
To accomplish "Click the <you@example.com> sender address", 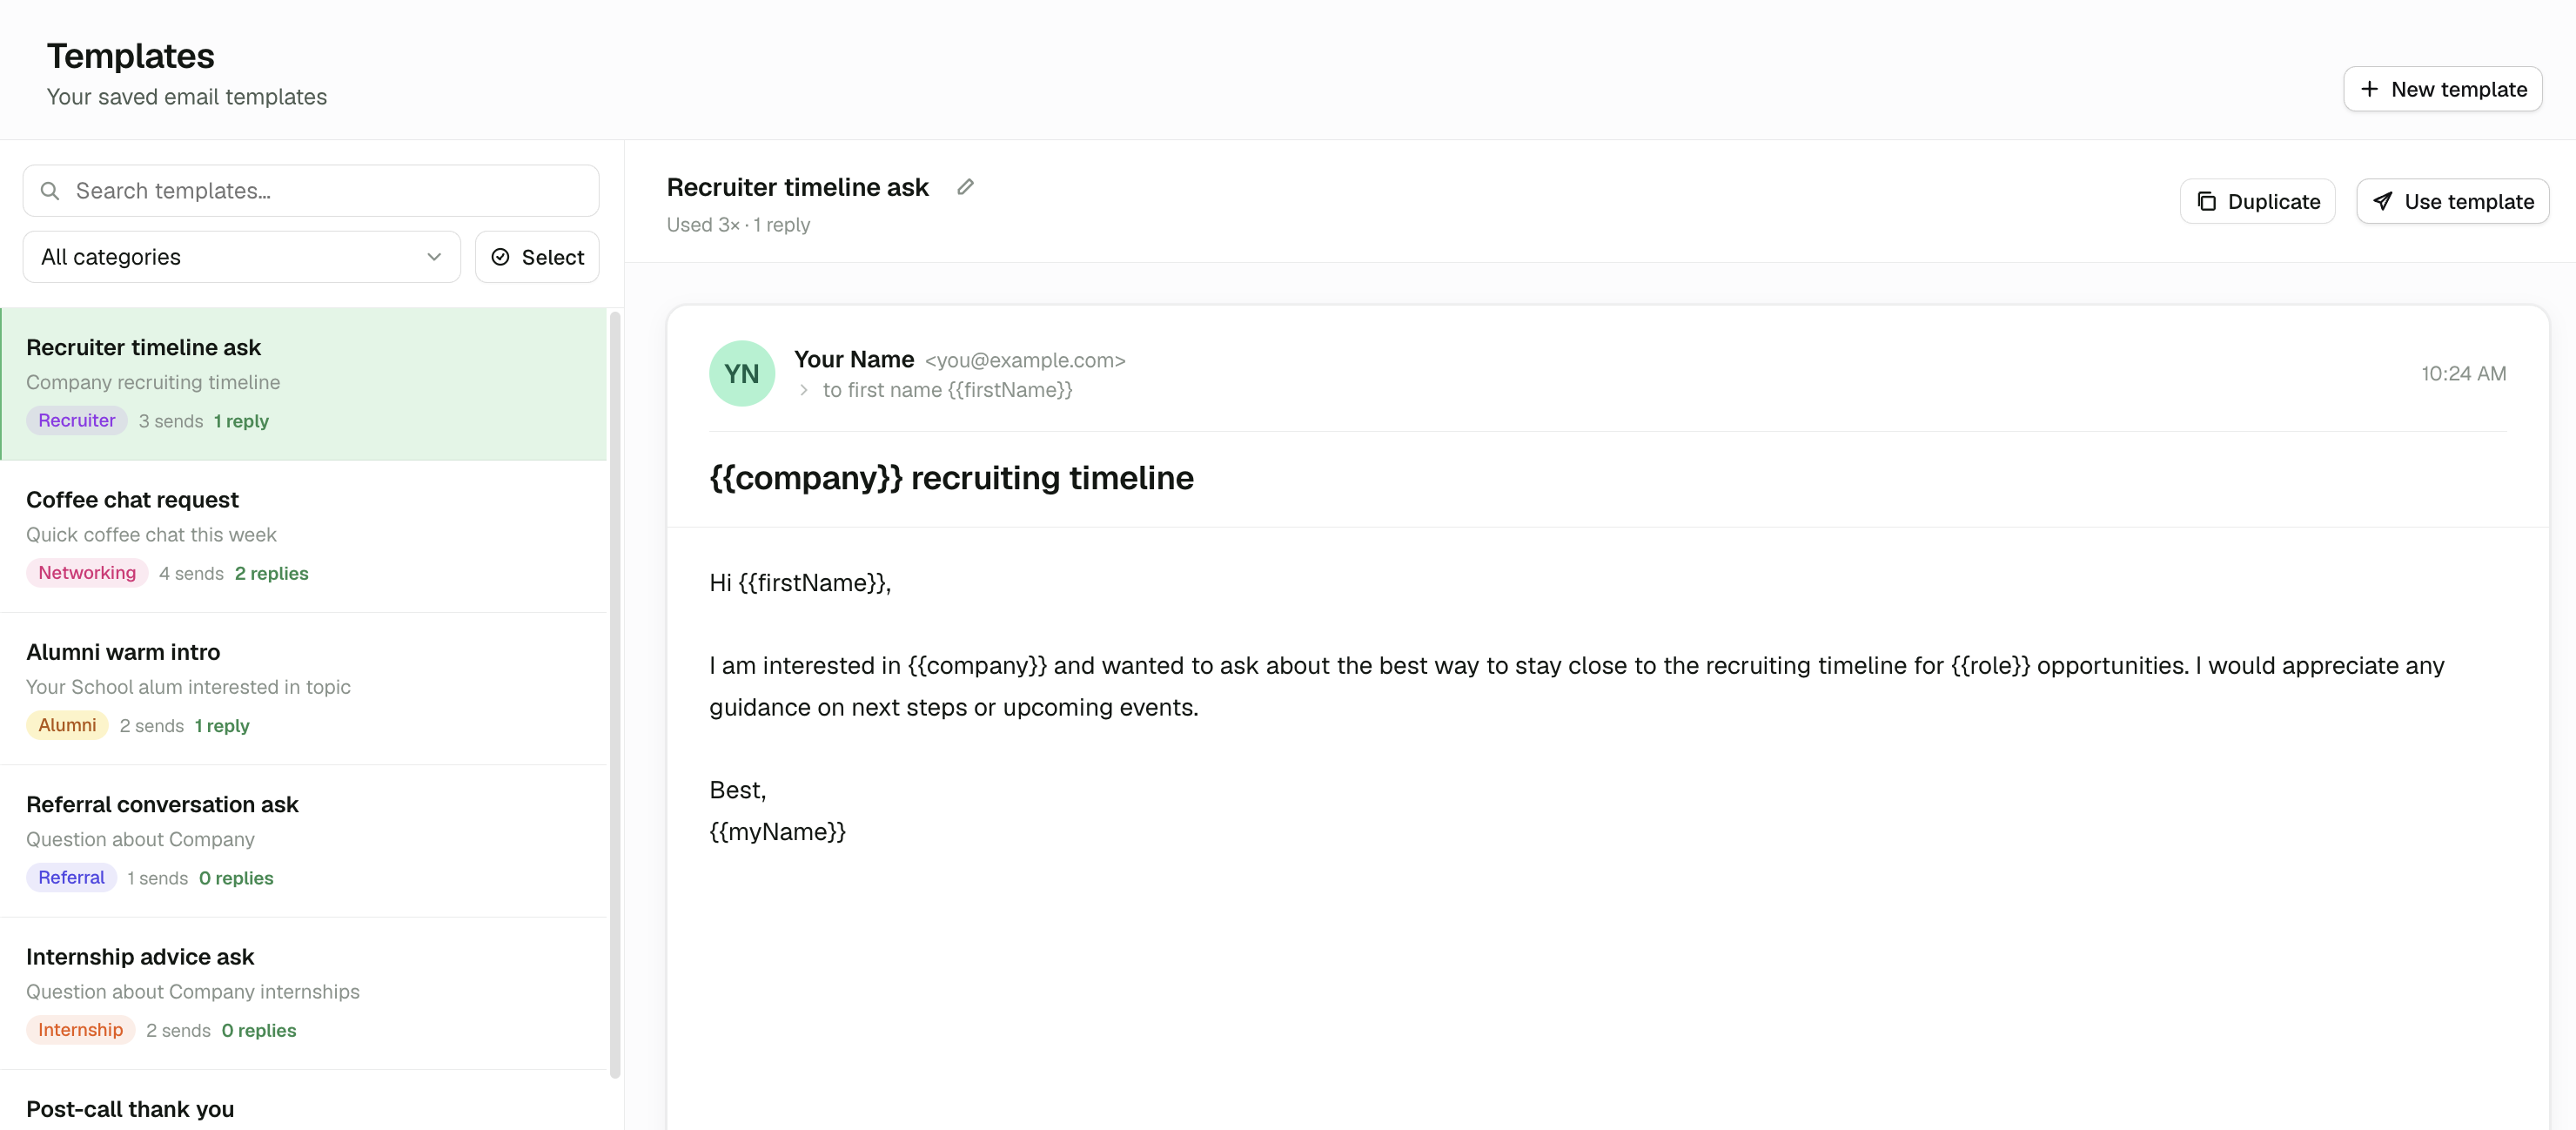I will [1025, 360].
